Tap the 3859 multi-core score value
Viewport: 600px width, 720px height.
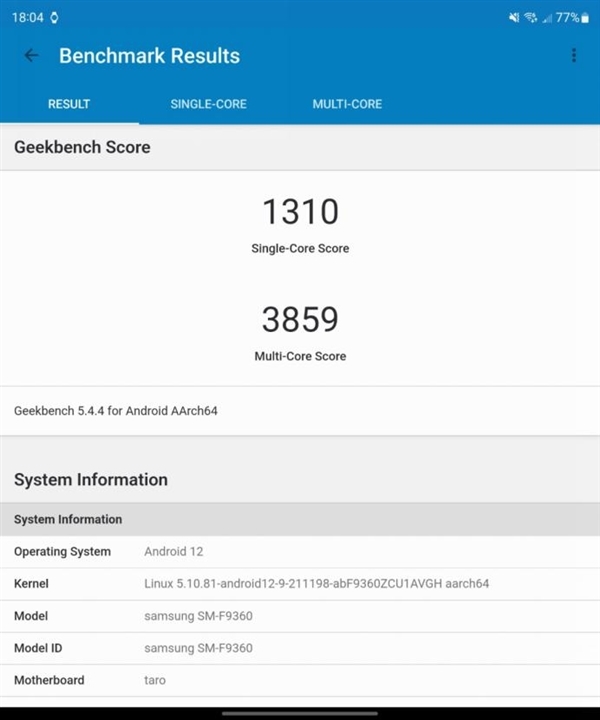click(300, 320)
